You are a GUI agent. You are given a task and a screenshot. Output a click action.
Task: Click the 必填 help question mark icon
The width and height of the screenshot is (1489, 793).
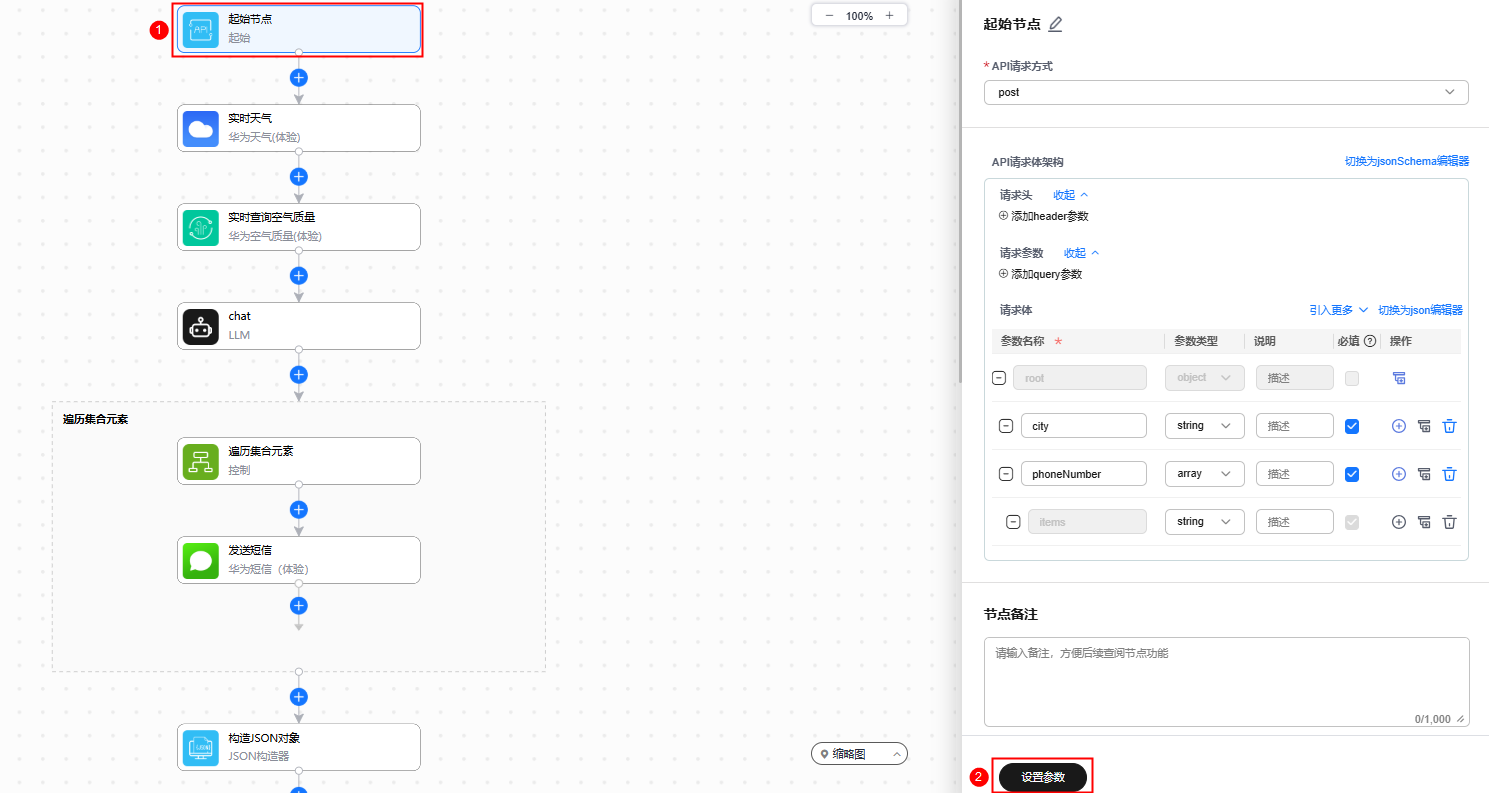pos(1370,341)
